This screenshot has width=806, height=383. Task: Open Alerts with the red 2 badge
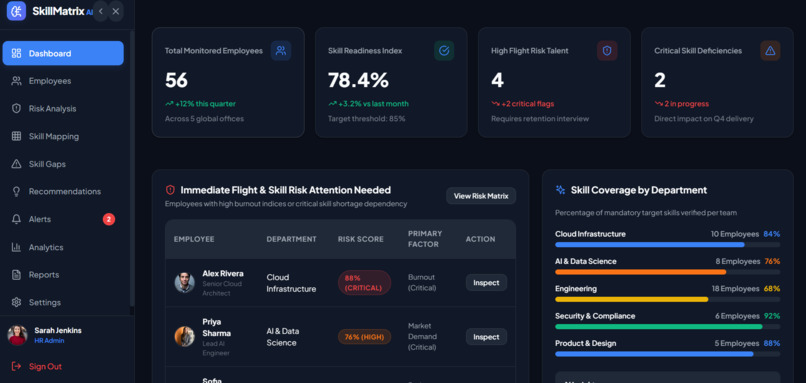63,220
